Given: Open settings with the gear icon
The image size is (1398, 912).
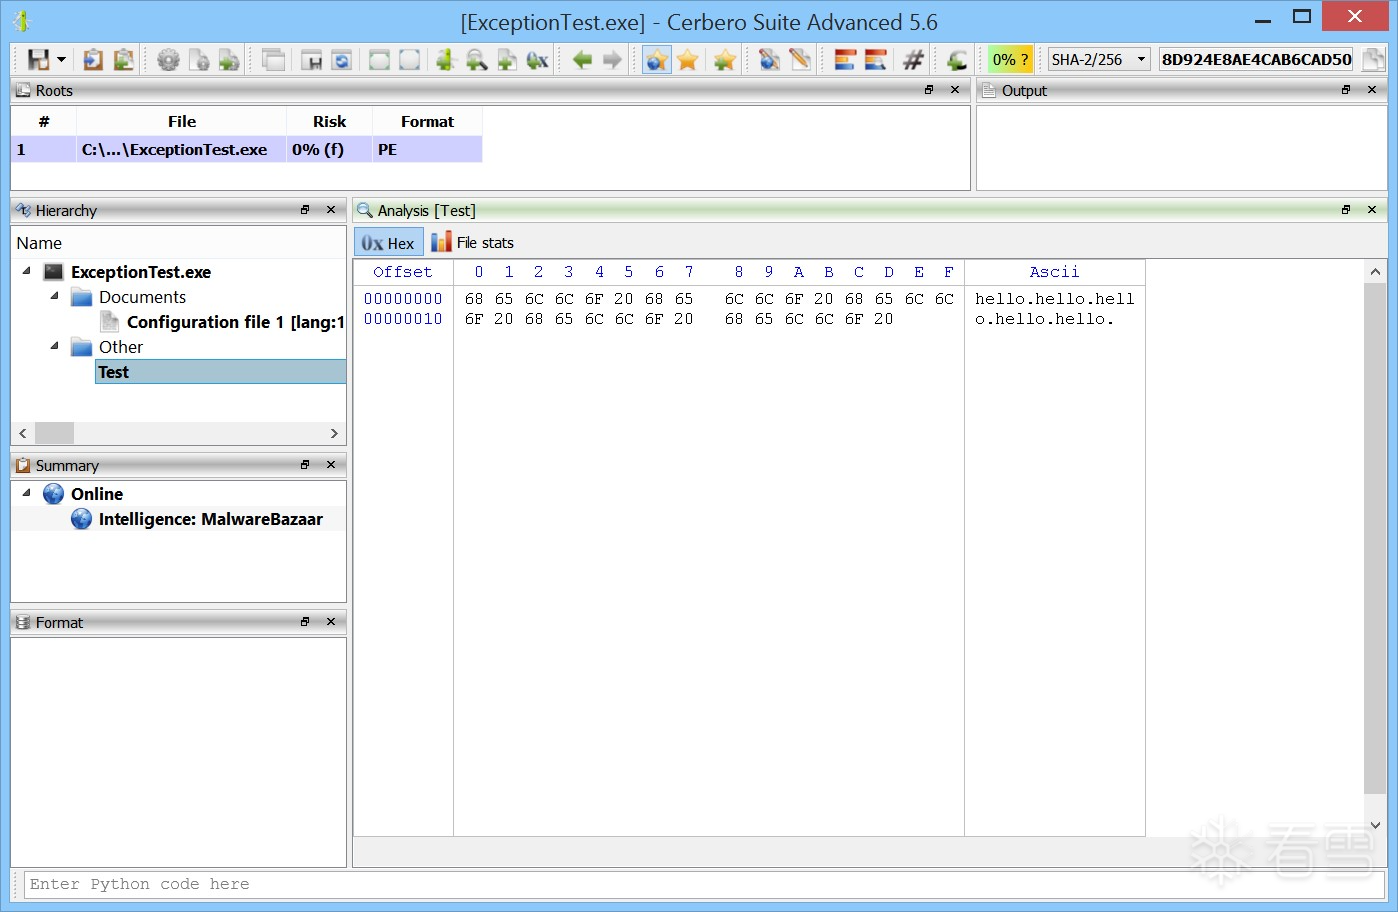Looking at the screenshot, I should point(168,60).
